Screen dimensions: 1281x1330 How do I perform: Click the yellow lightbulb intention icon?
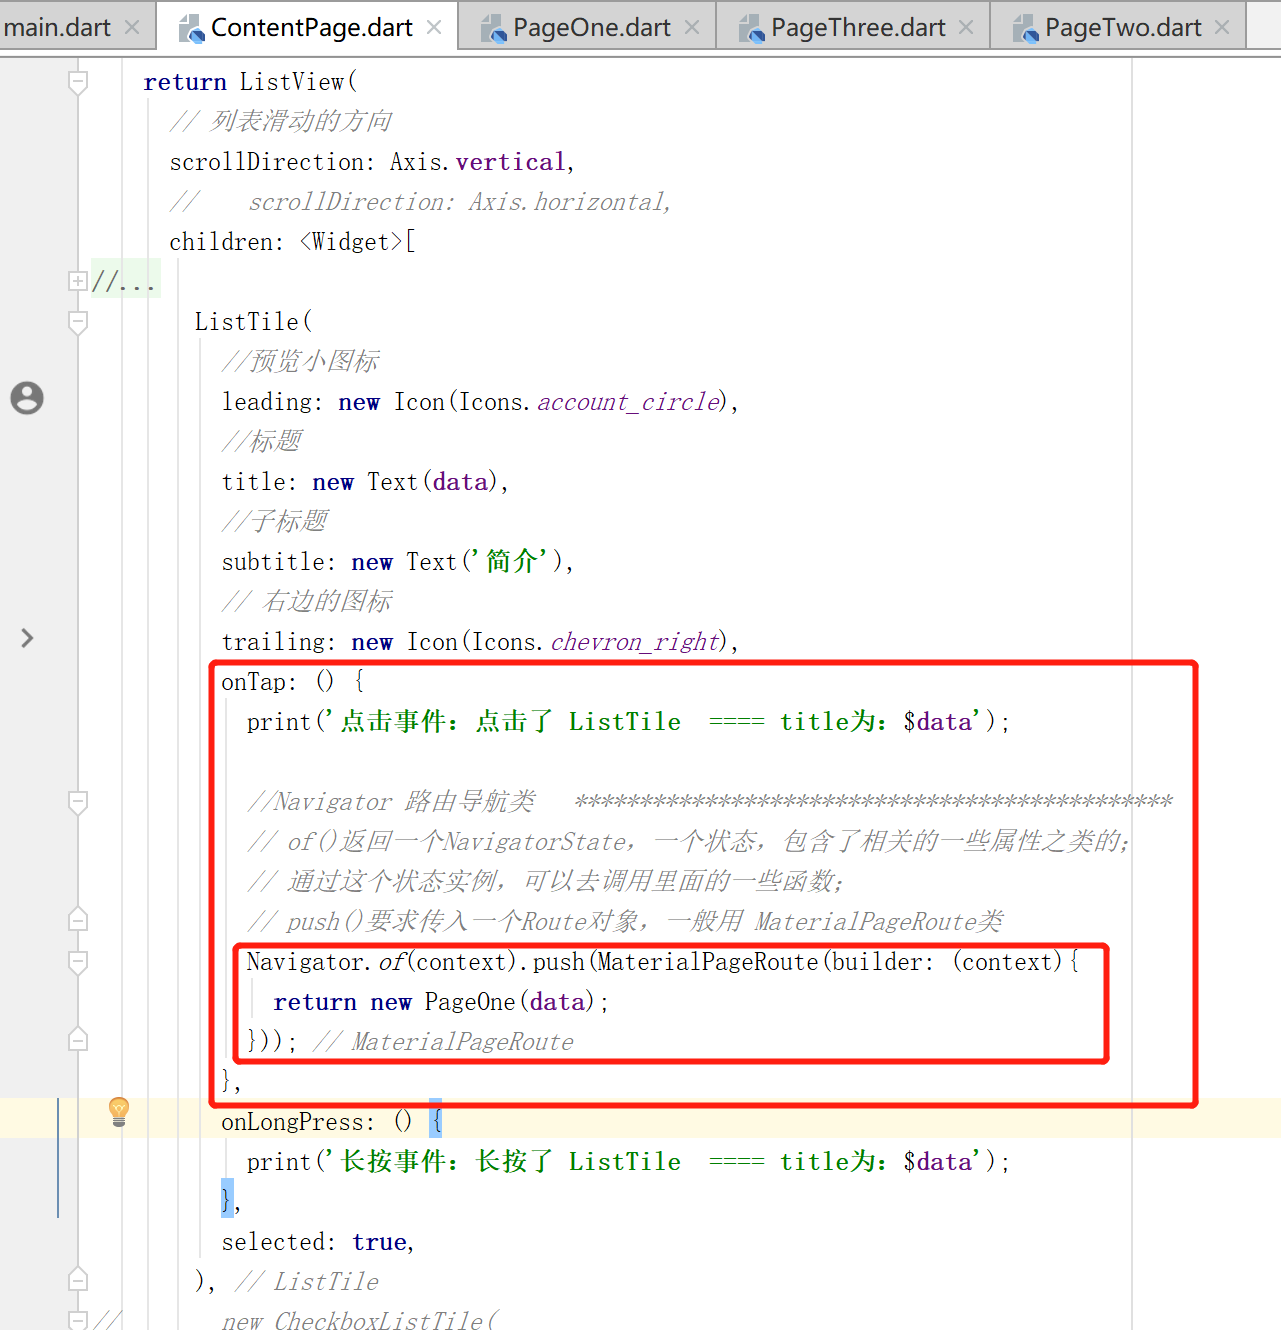(119, 1111)
